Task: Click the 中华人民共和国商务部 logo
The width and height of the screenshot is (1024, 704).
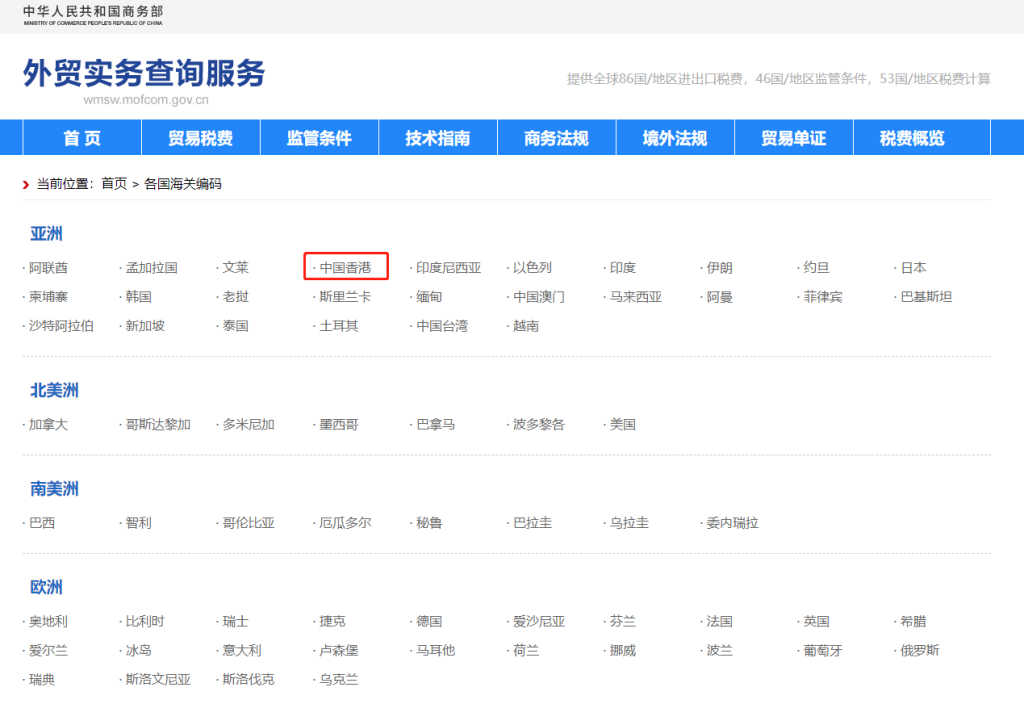Action: click(x=93, y=15)
